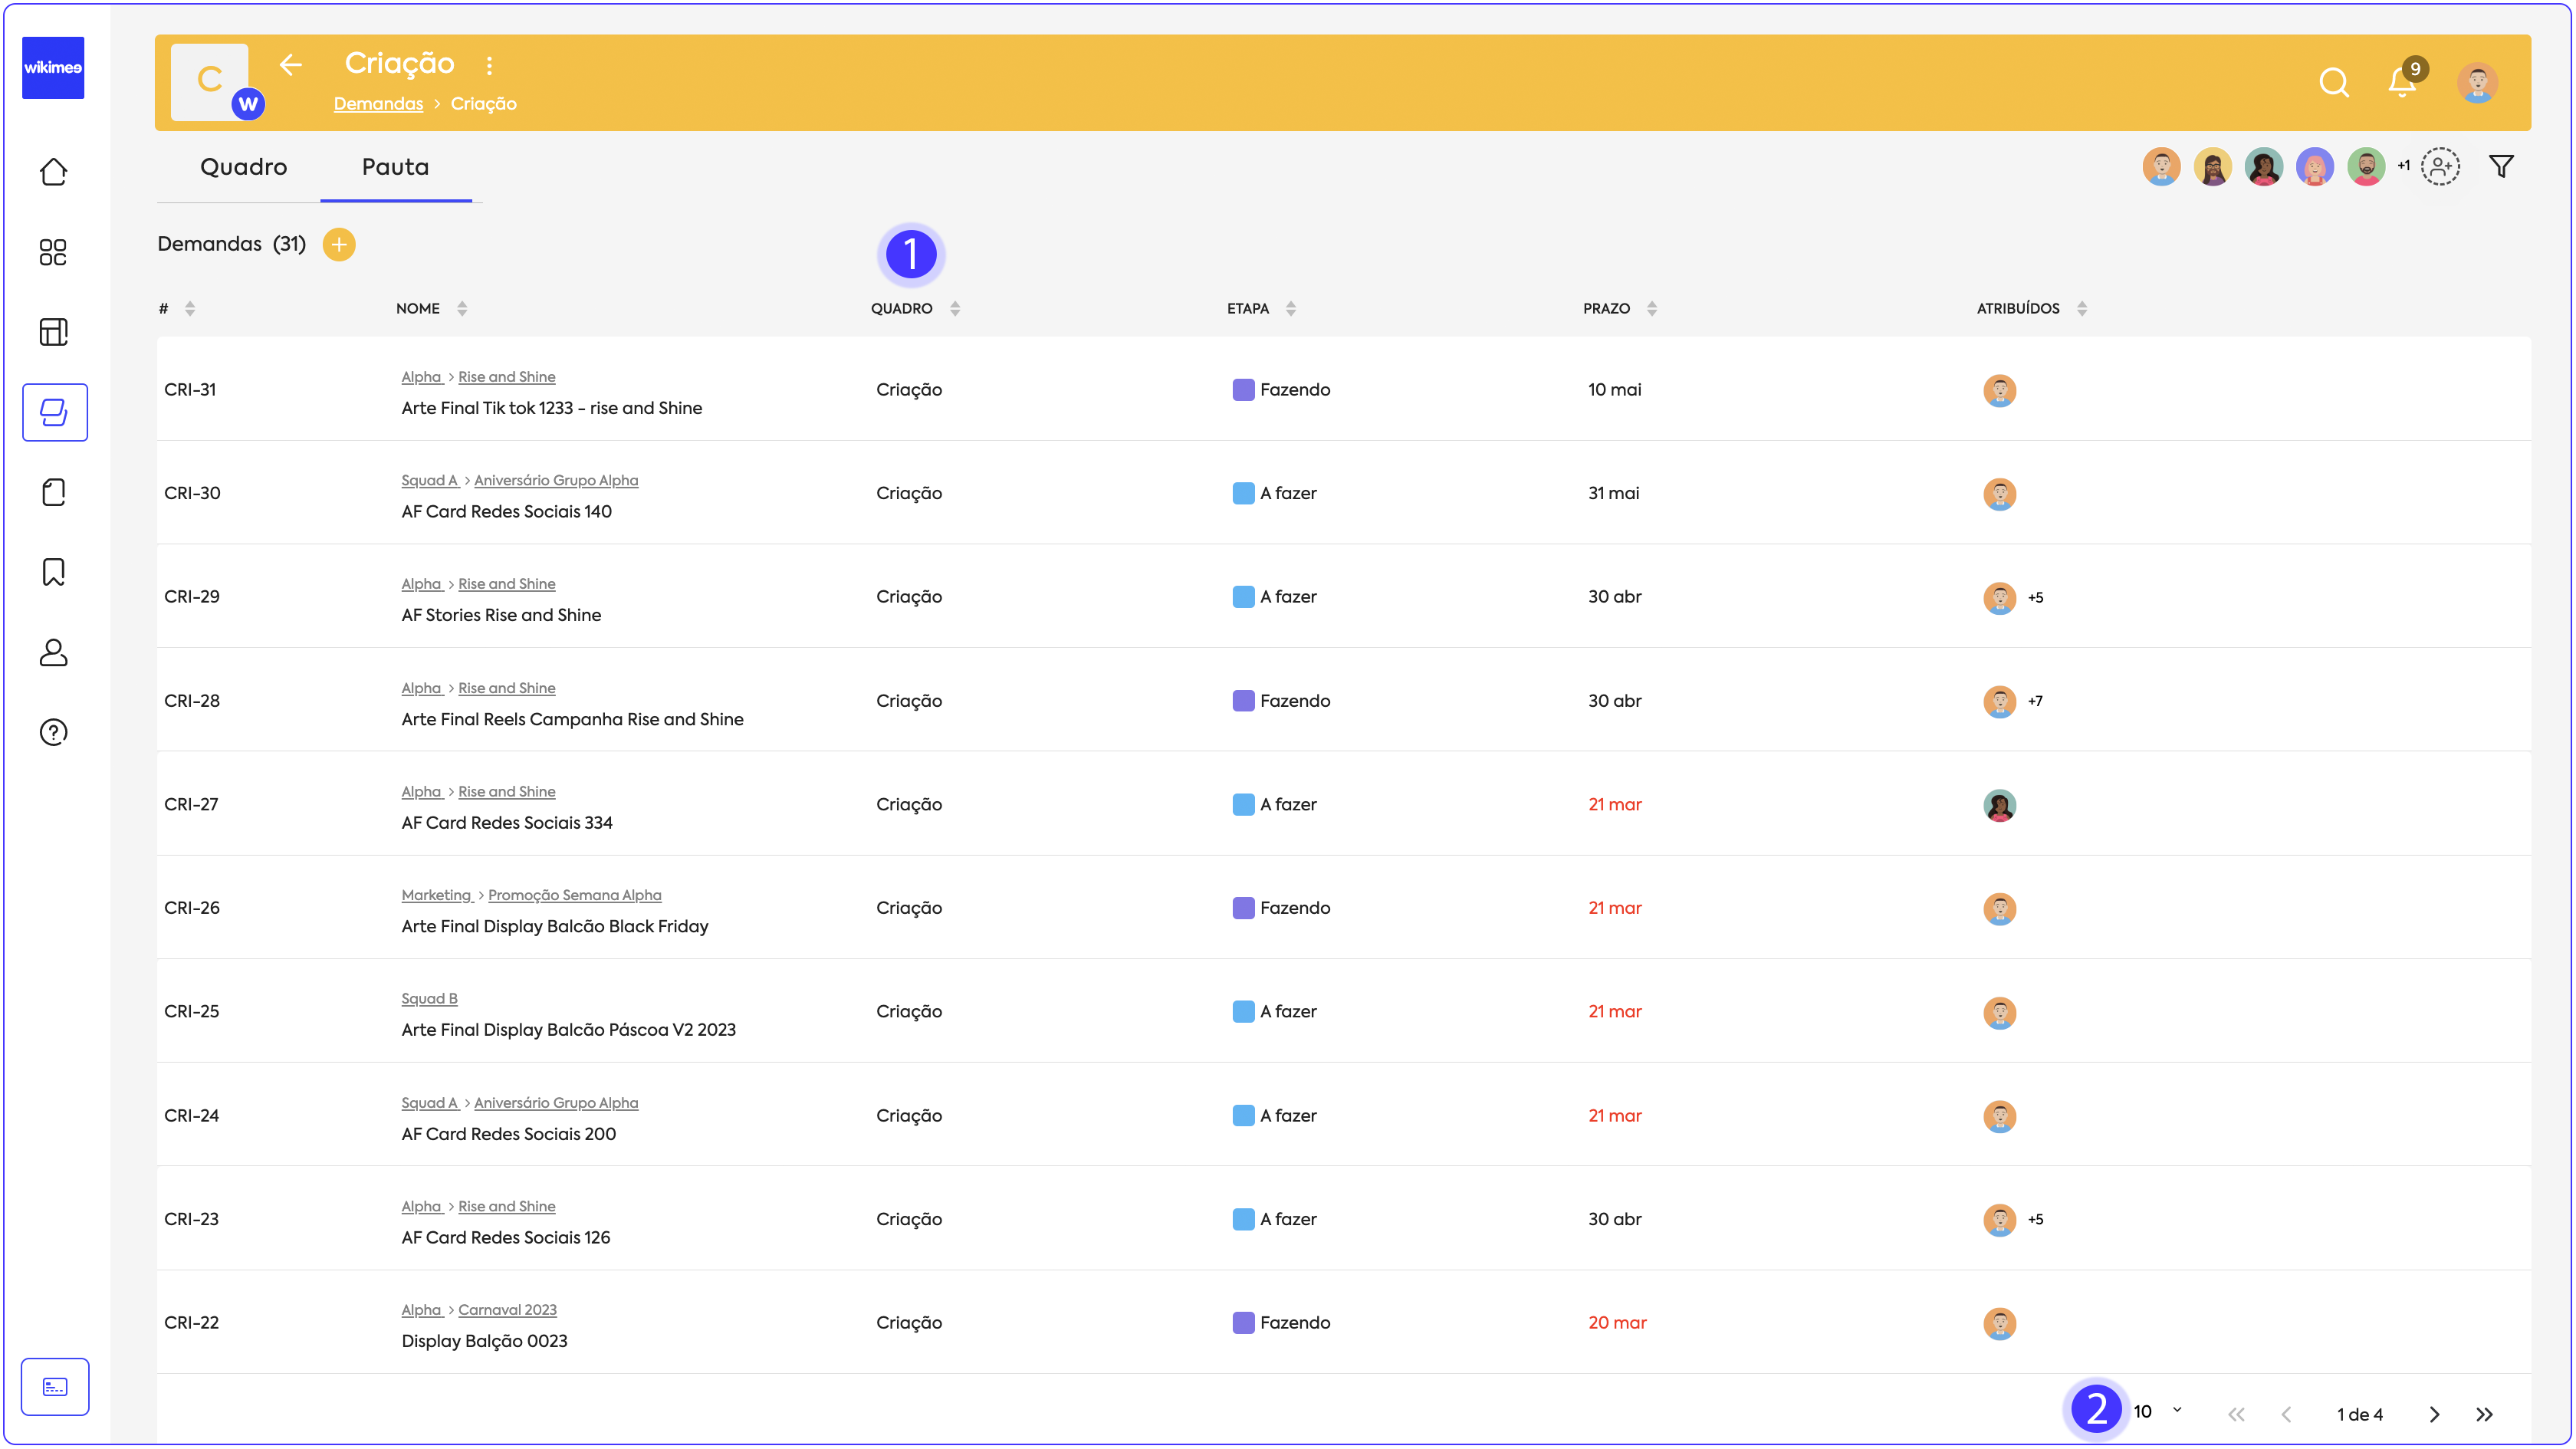Click the back arrow beside Criação
The width and height of the screenshot is (2576, 1449).
(x=291, y=65)
